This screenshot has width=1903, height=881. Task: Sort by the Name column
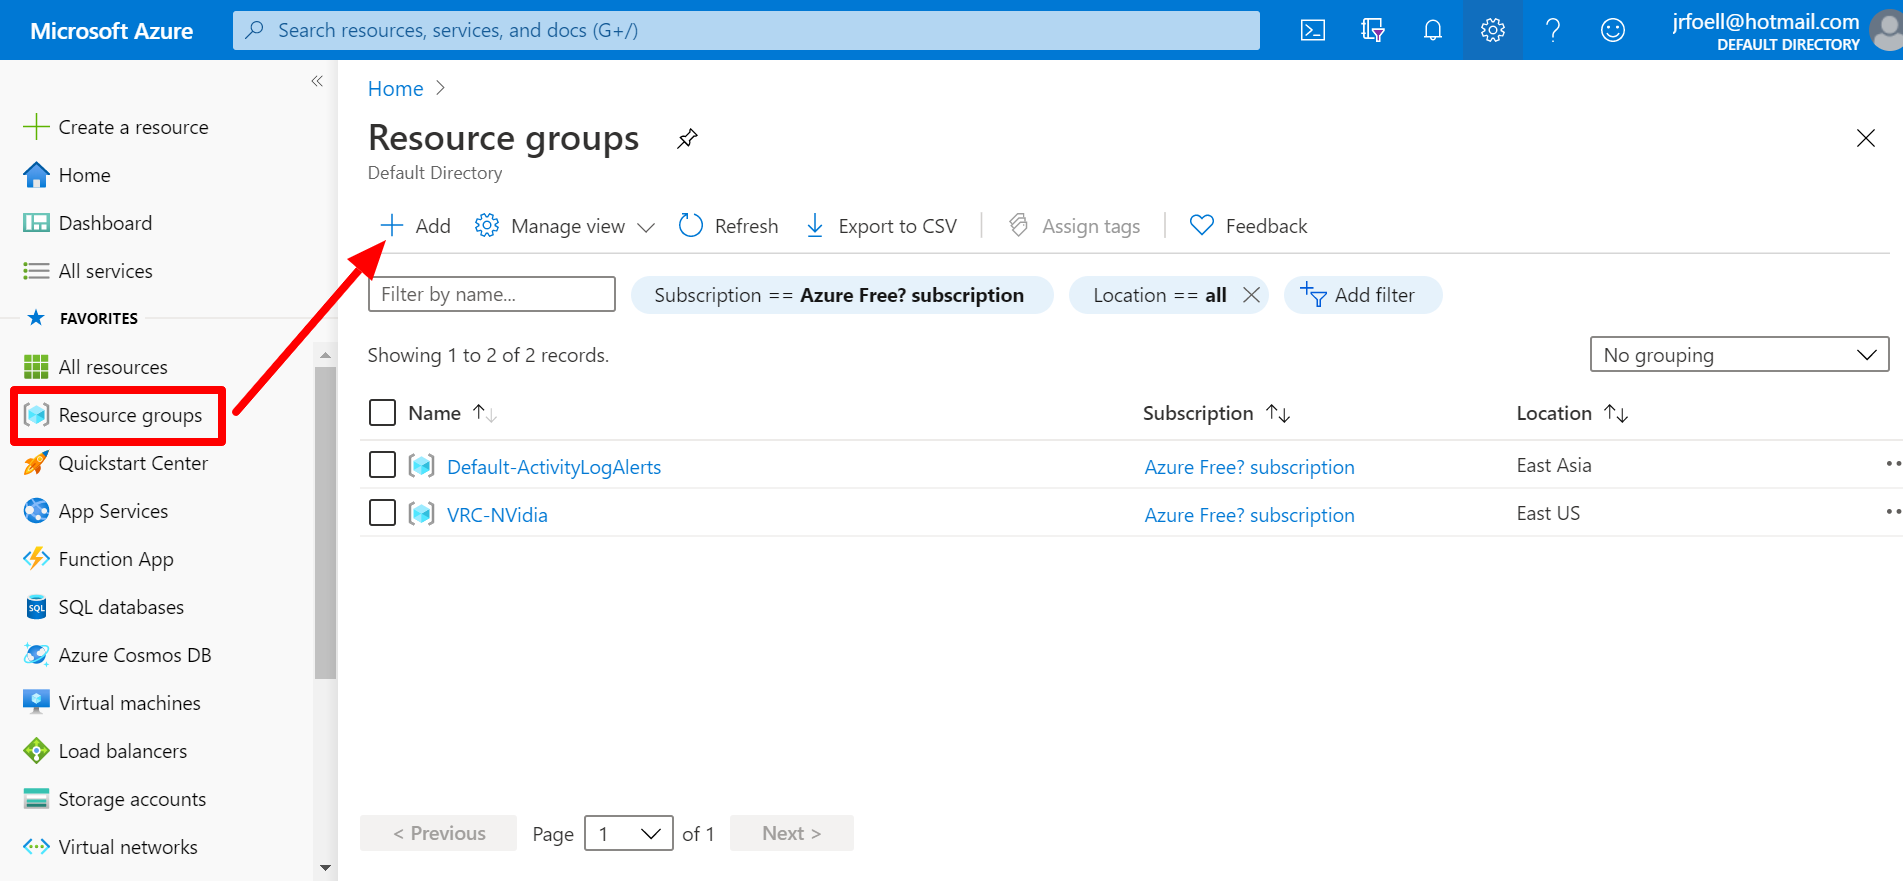click(x=452, y=413)
